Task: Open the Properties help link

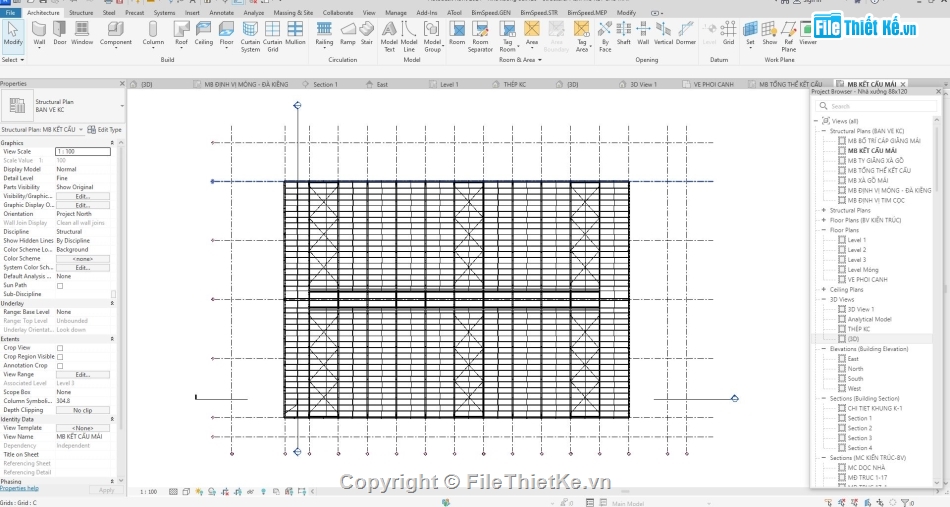Action: (x=19, y=488)
